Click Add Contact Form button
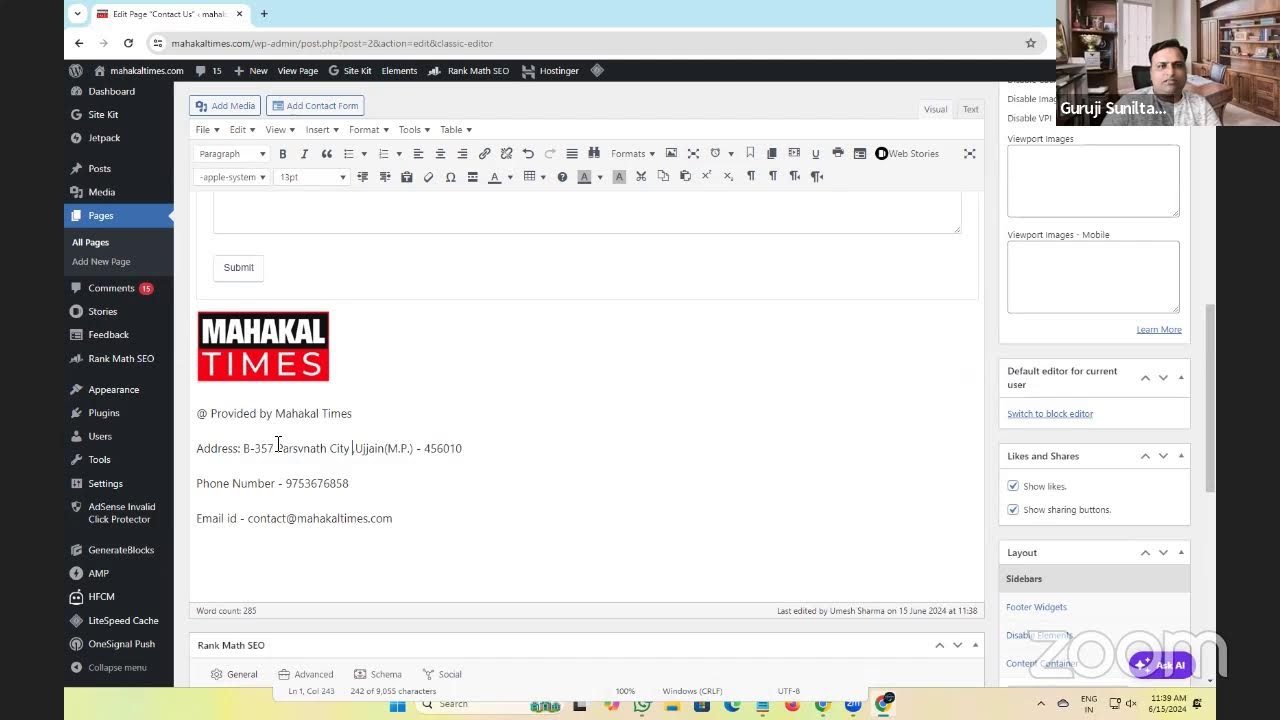Screen dimensions: 1280x720 tap(315, 105)
